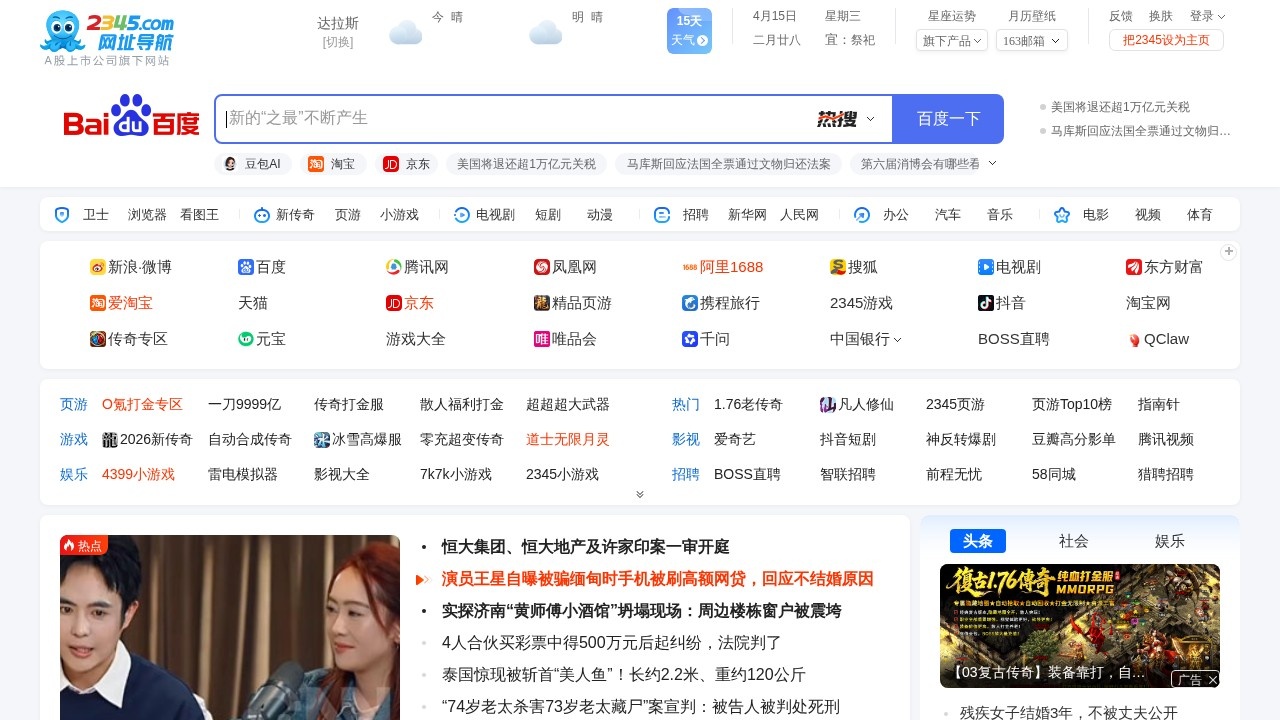Open the 旗下产品 dropdown
The image size is (1280, 720).
pyautogui.click(x=949, y=41)
